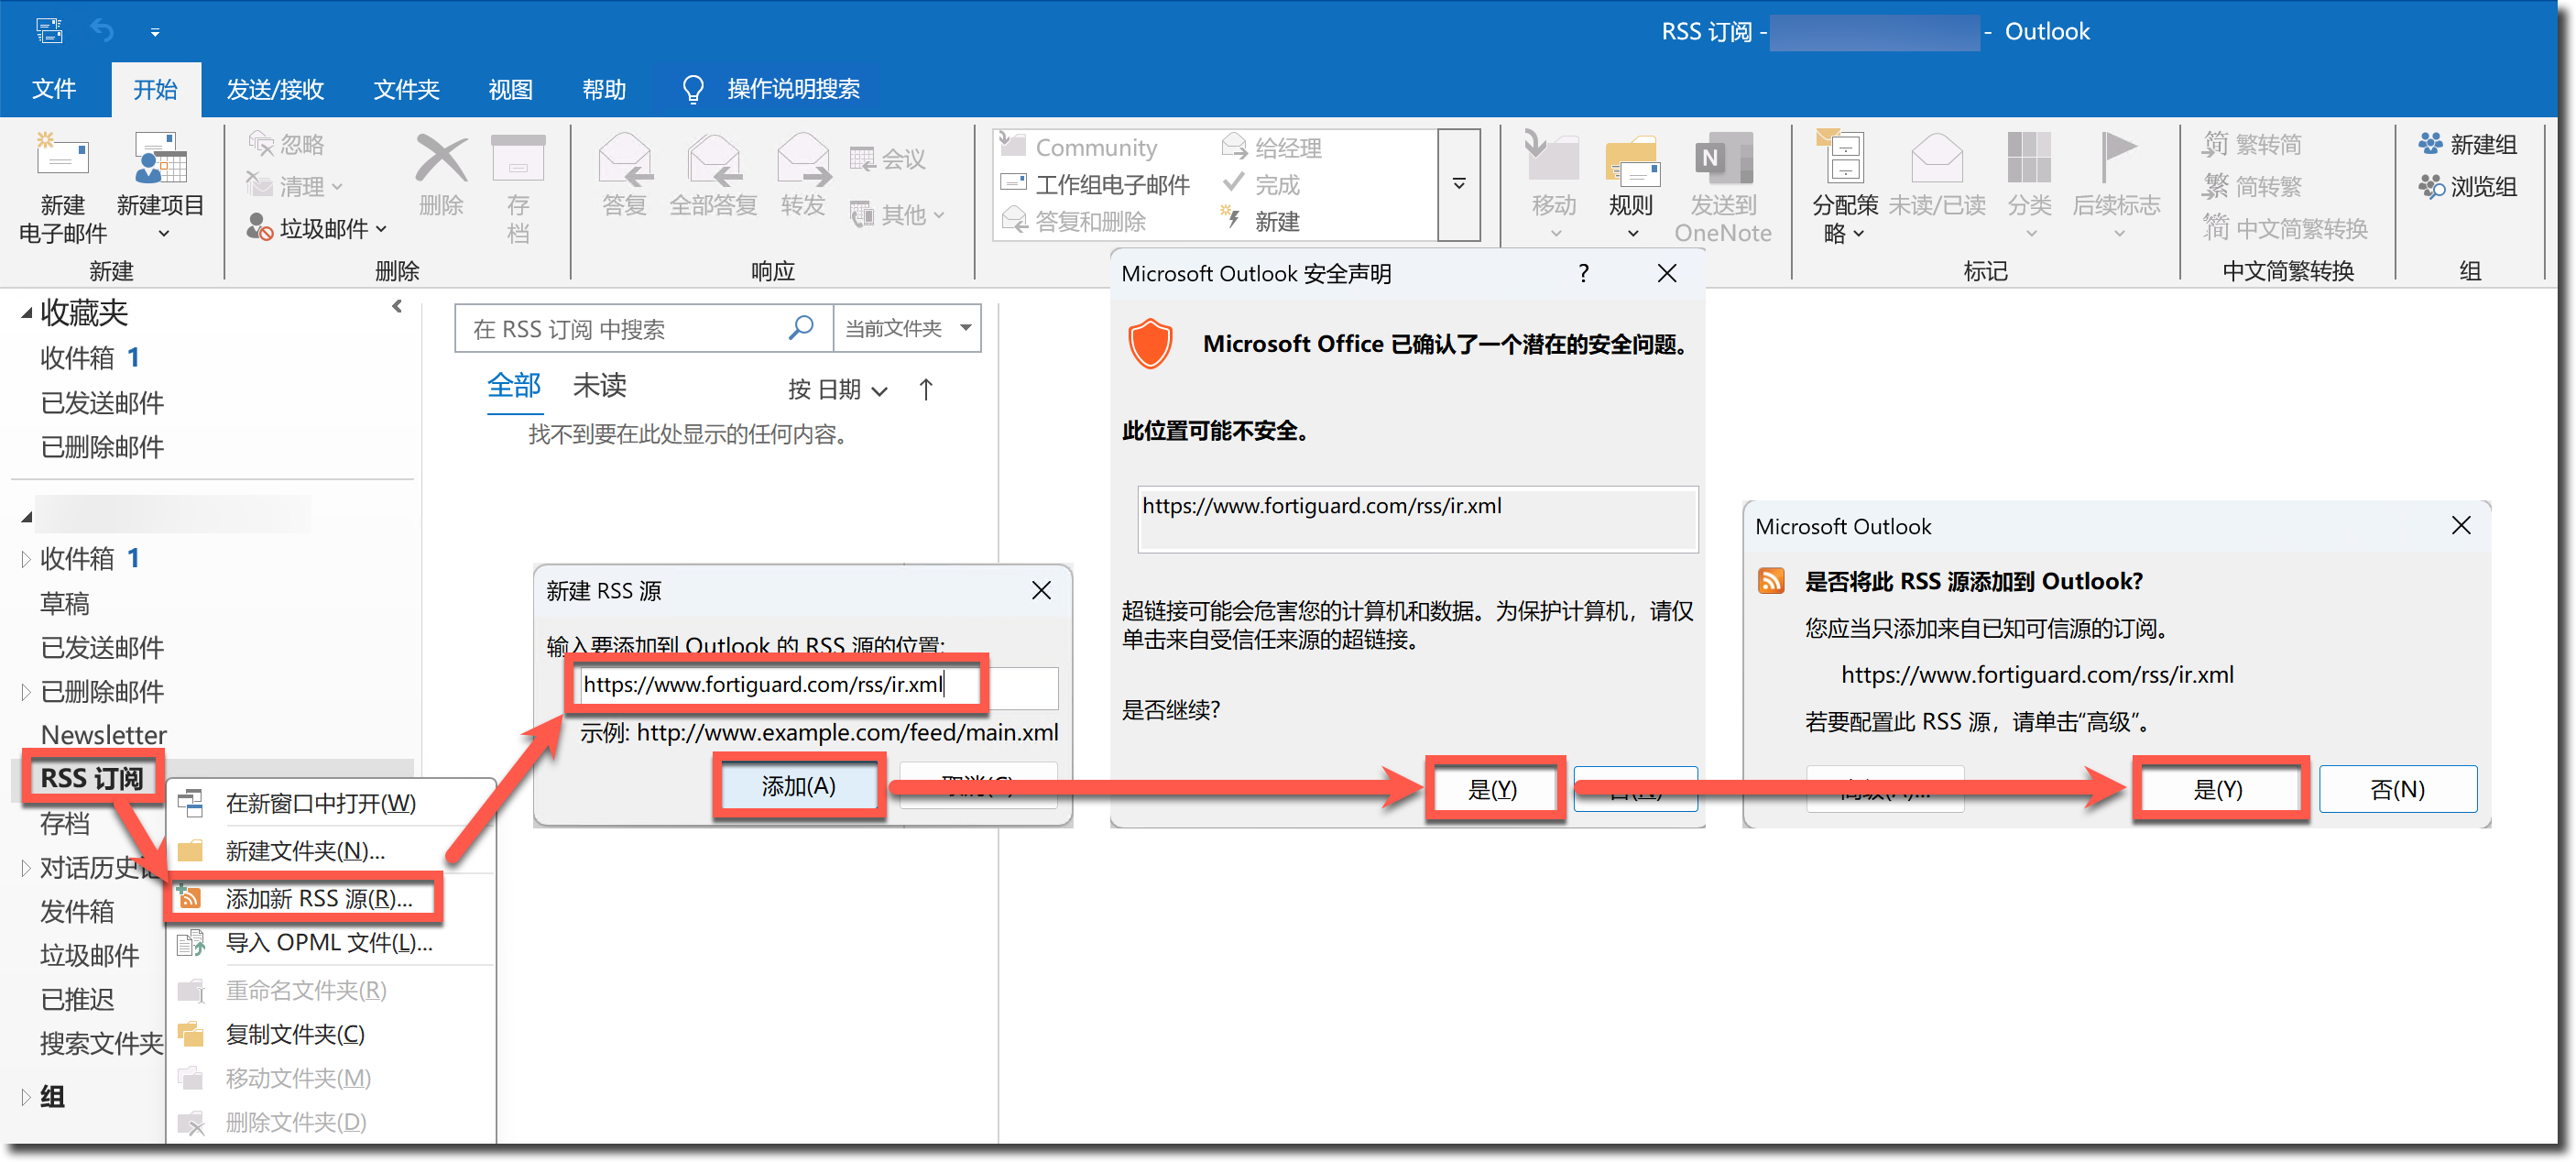Switch to the Folder (文件夹) ribbon tab

pos(406,89)
